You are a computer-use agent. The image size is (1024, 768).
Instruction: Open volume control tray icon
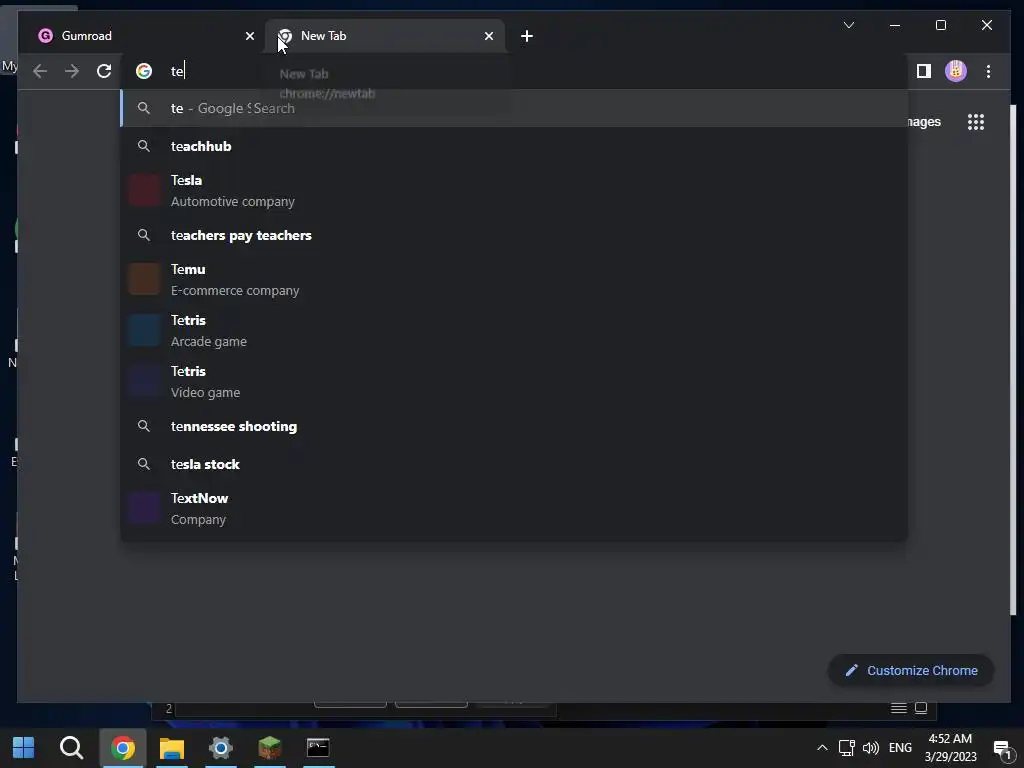pyautogui.click(x=871, y=748)
